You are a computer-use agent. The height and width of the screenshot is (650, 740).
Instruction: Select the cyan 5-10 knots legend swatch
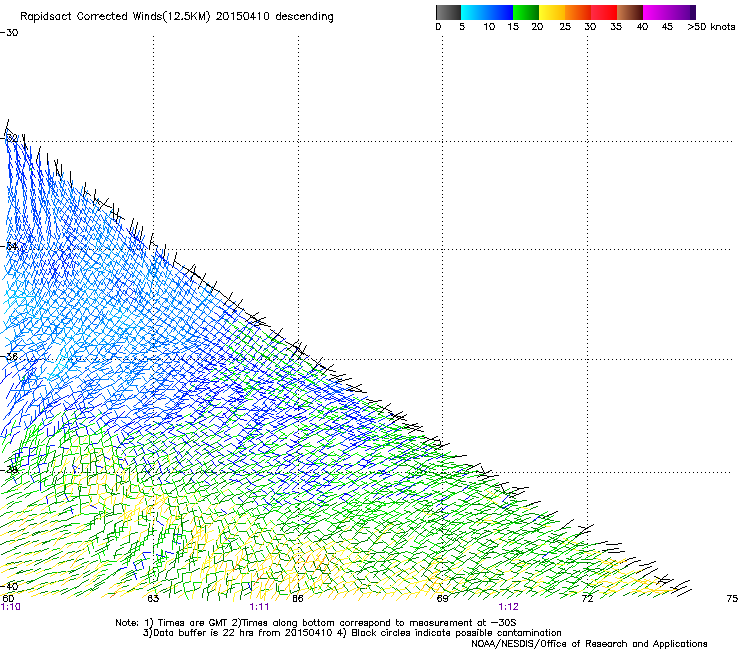click(x=474, y=12)
